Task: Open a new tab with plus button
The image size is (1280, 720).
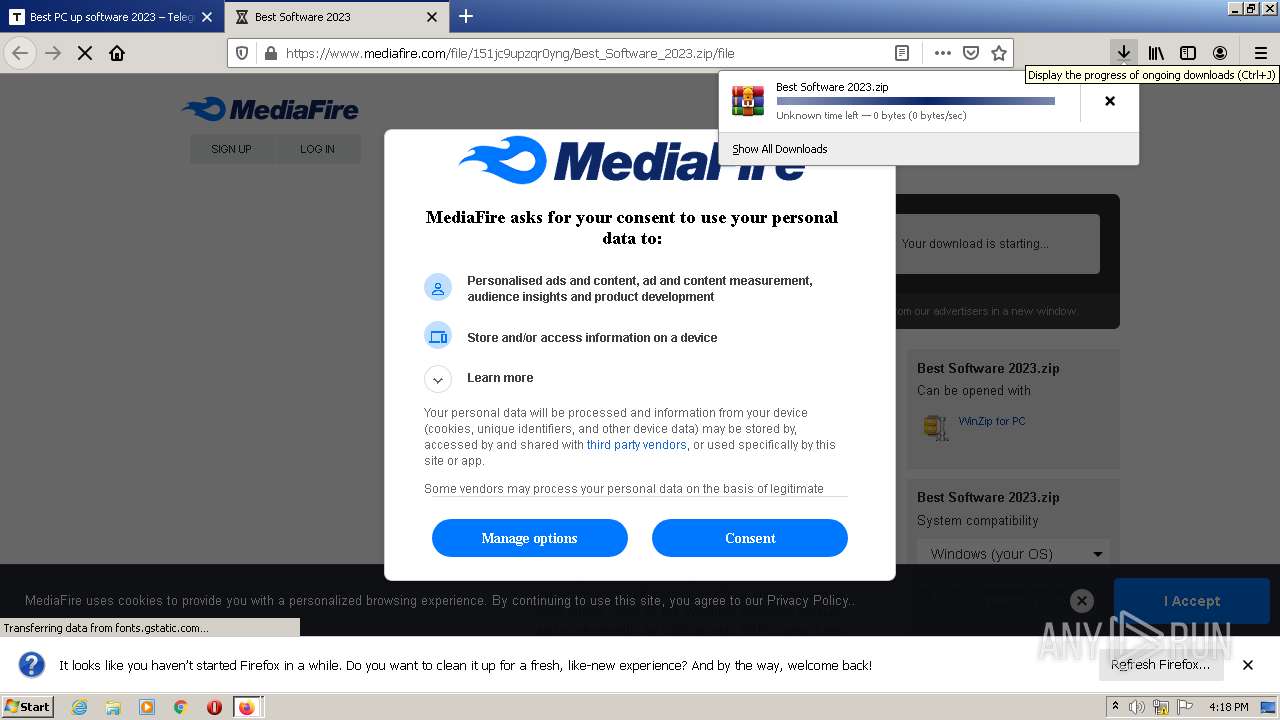Action: [466, 16]
